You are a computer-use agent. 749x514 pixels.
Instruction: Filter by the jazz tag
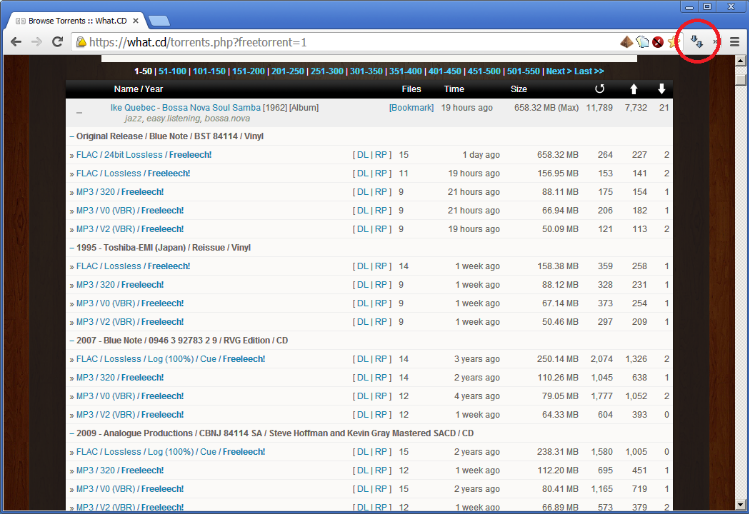(133, 118)
